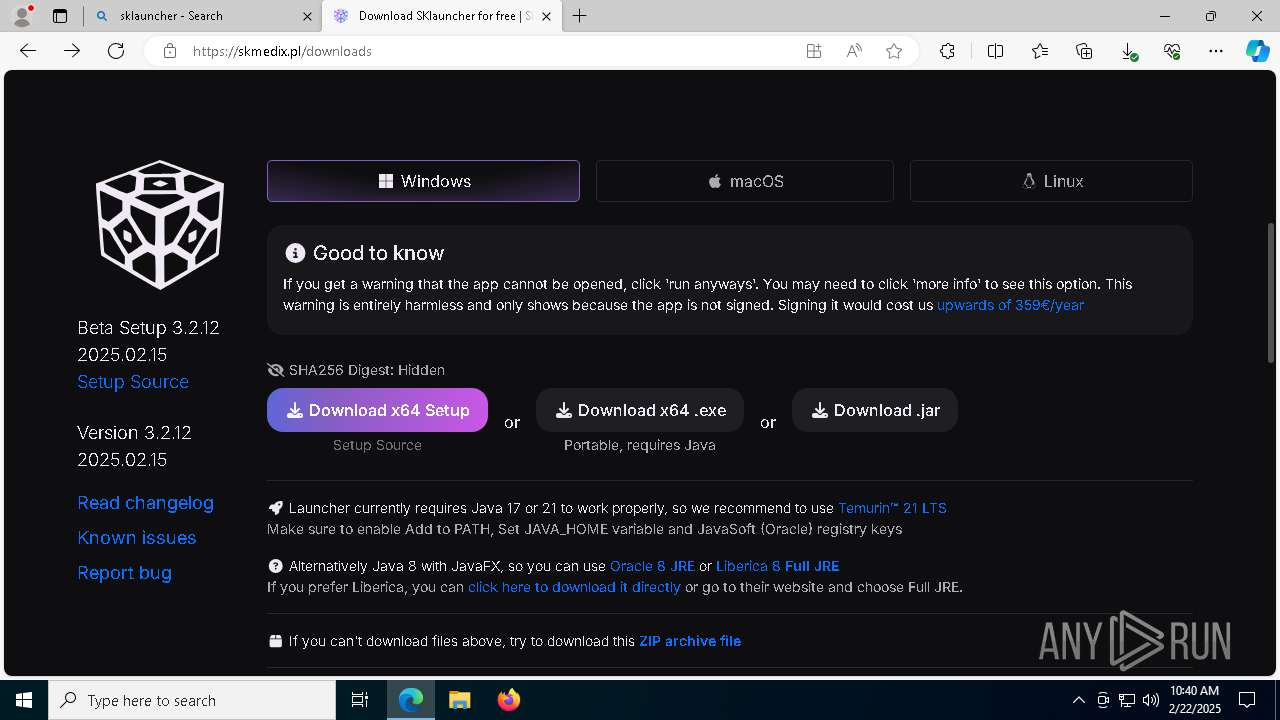Viewport: 1280px width, 720px height.
Task: Click the browser Back arrow
Action: [28, 51]
